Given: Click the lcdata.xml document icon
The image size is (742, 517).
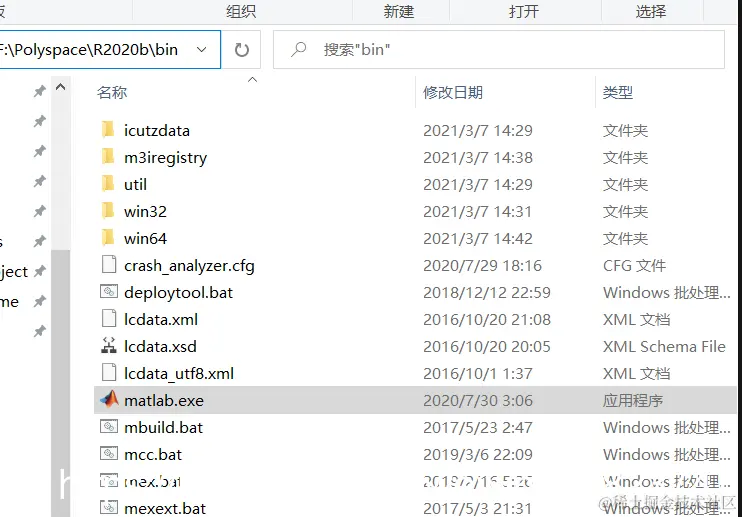Looking at the screenshot, I should [109, 318].
